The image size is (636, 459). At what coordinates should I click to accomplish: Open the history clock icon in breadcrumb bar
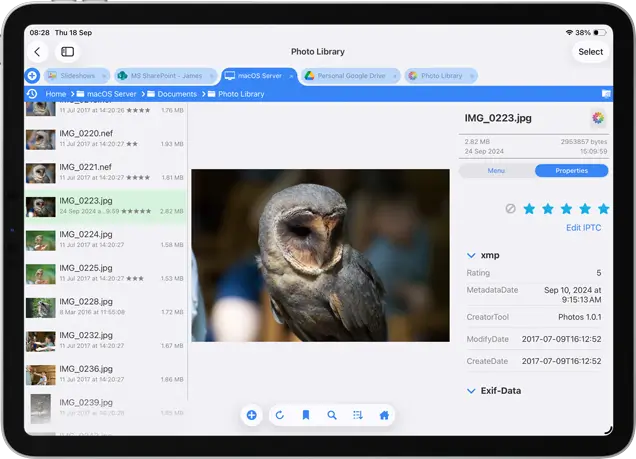click(x=32, y=94)
